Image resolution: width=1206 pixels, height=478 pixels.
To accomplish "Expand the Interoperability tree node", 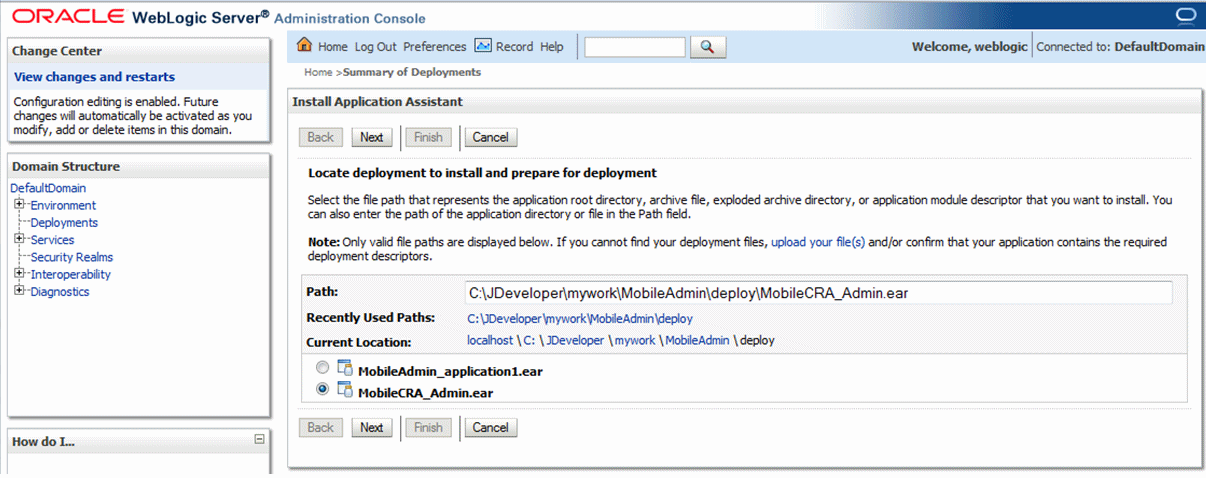I will click(x=19, y=274).
